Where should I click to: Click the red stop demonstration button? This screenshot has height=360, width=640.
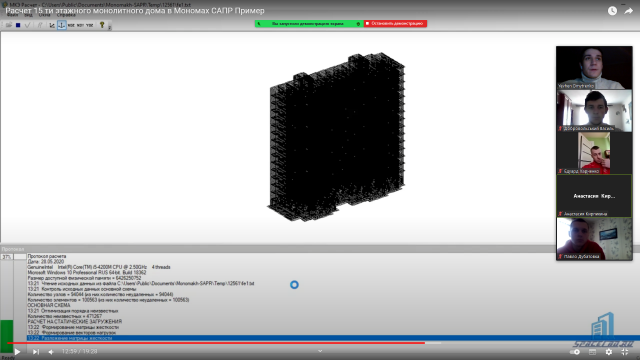(396, 24)
